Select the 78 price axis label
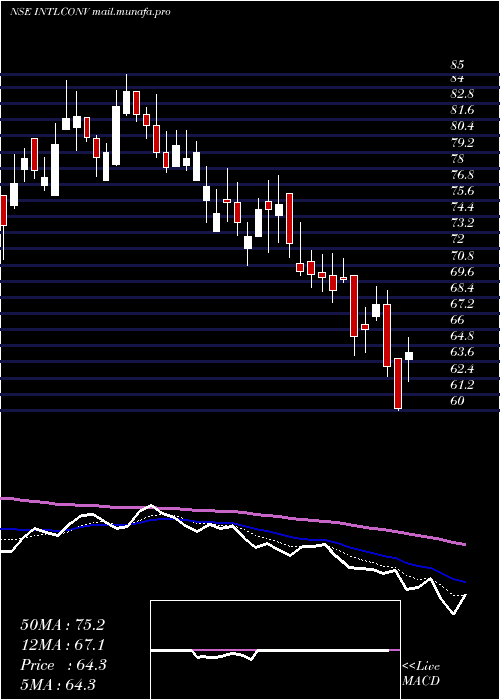 pos(457,158)
